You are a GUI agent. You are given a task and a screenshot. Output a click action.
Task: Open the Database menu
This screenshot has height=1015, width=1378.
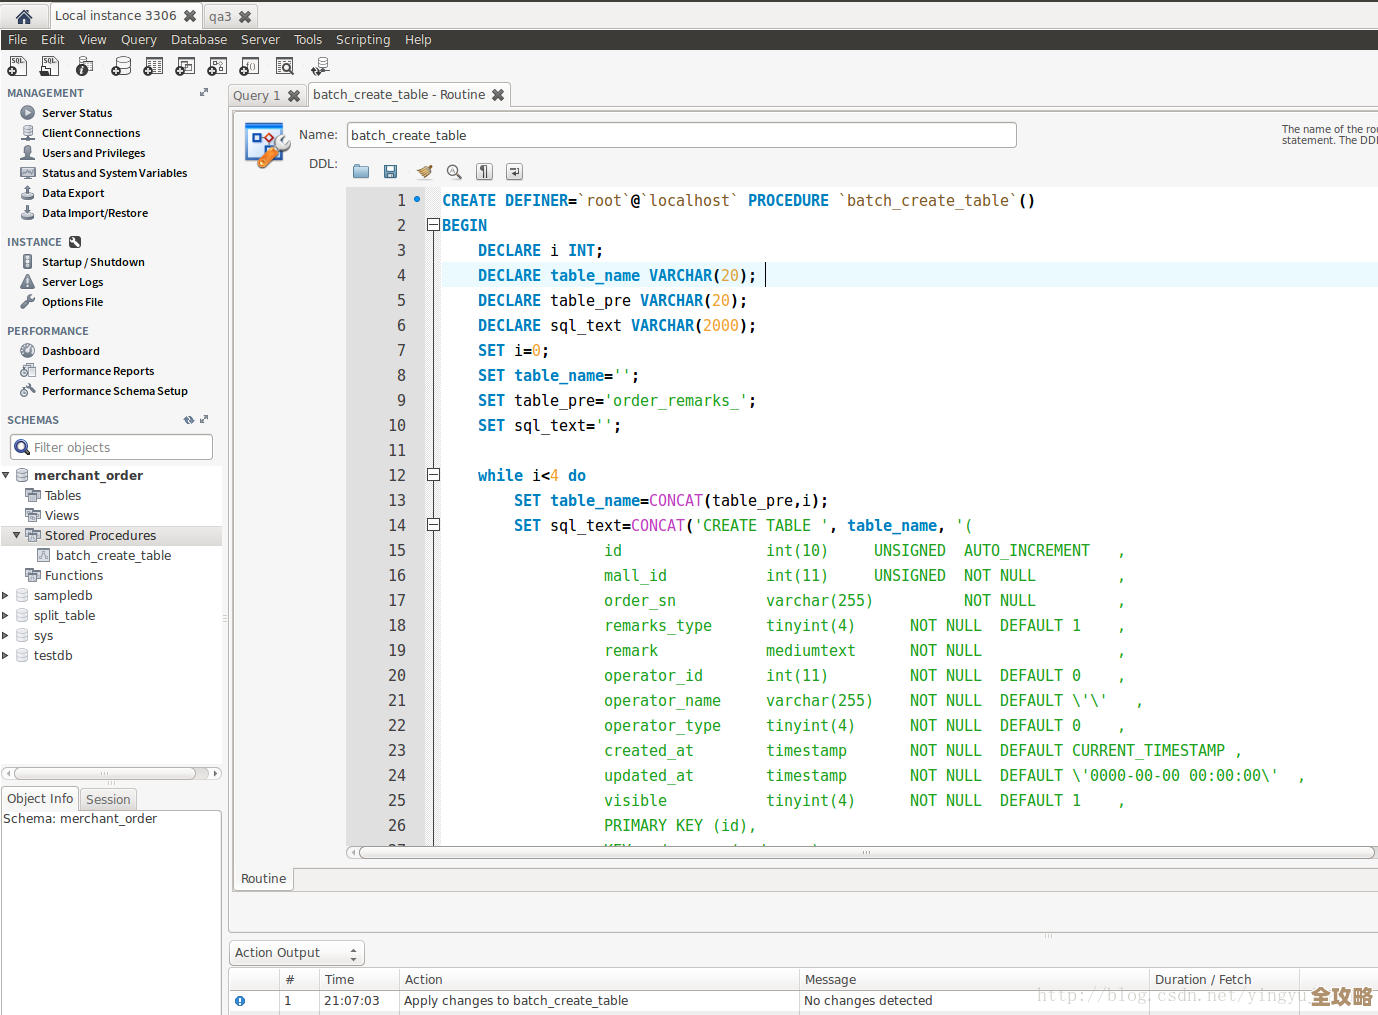point(198,40)
